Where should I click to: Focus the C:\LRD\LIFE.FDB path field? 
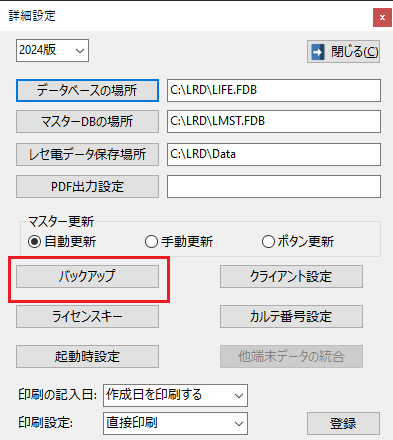274,90
